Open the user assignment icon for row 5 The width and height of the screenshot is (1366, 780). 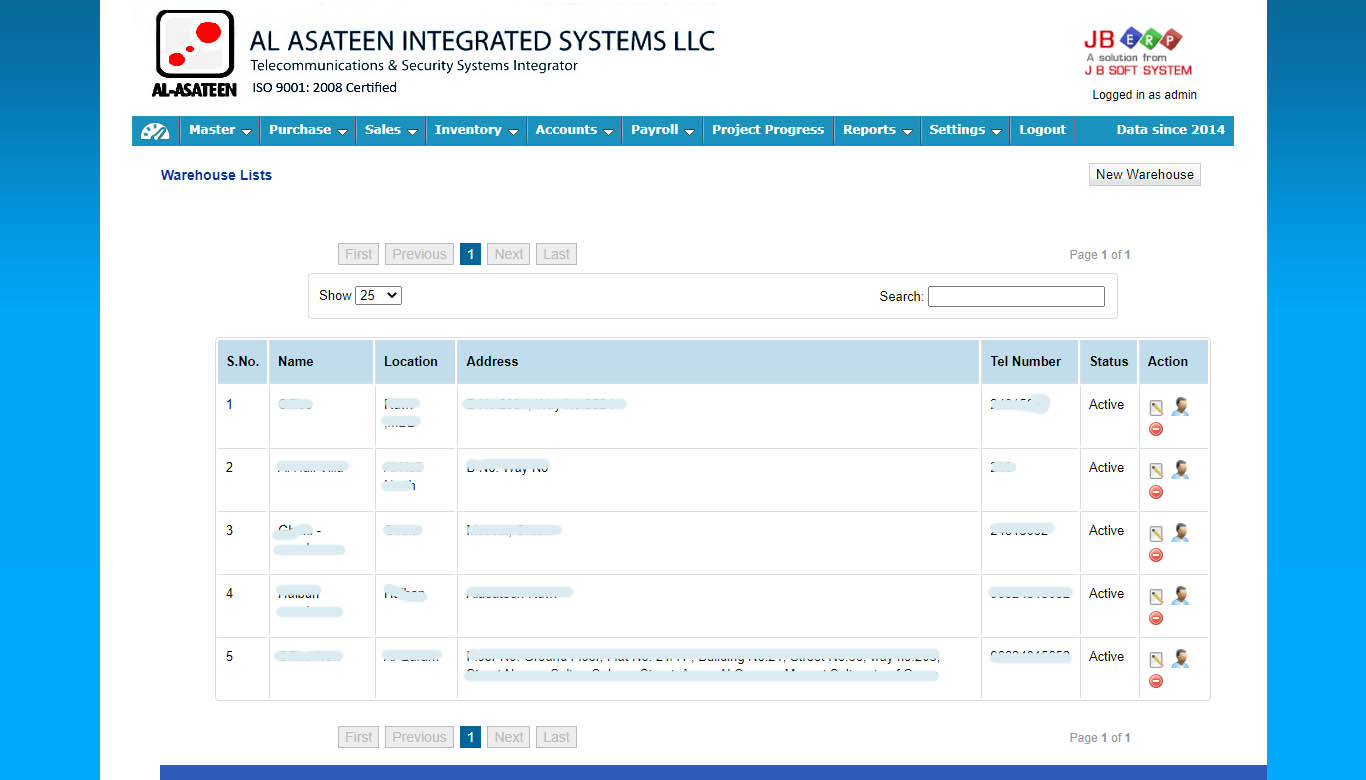pos(1180,658)
